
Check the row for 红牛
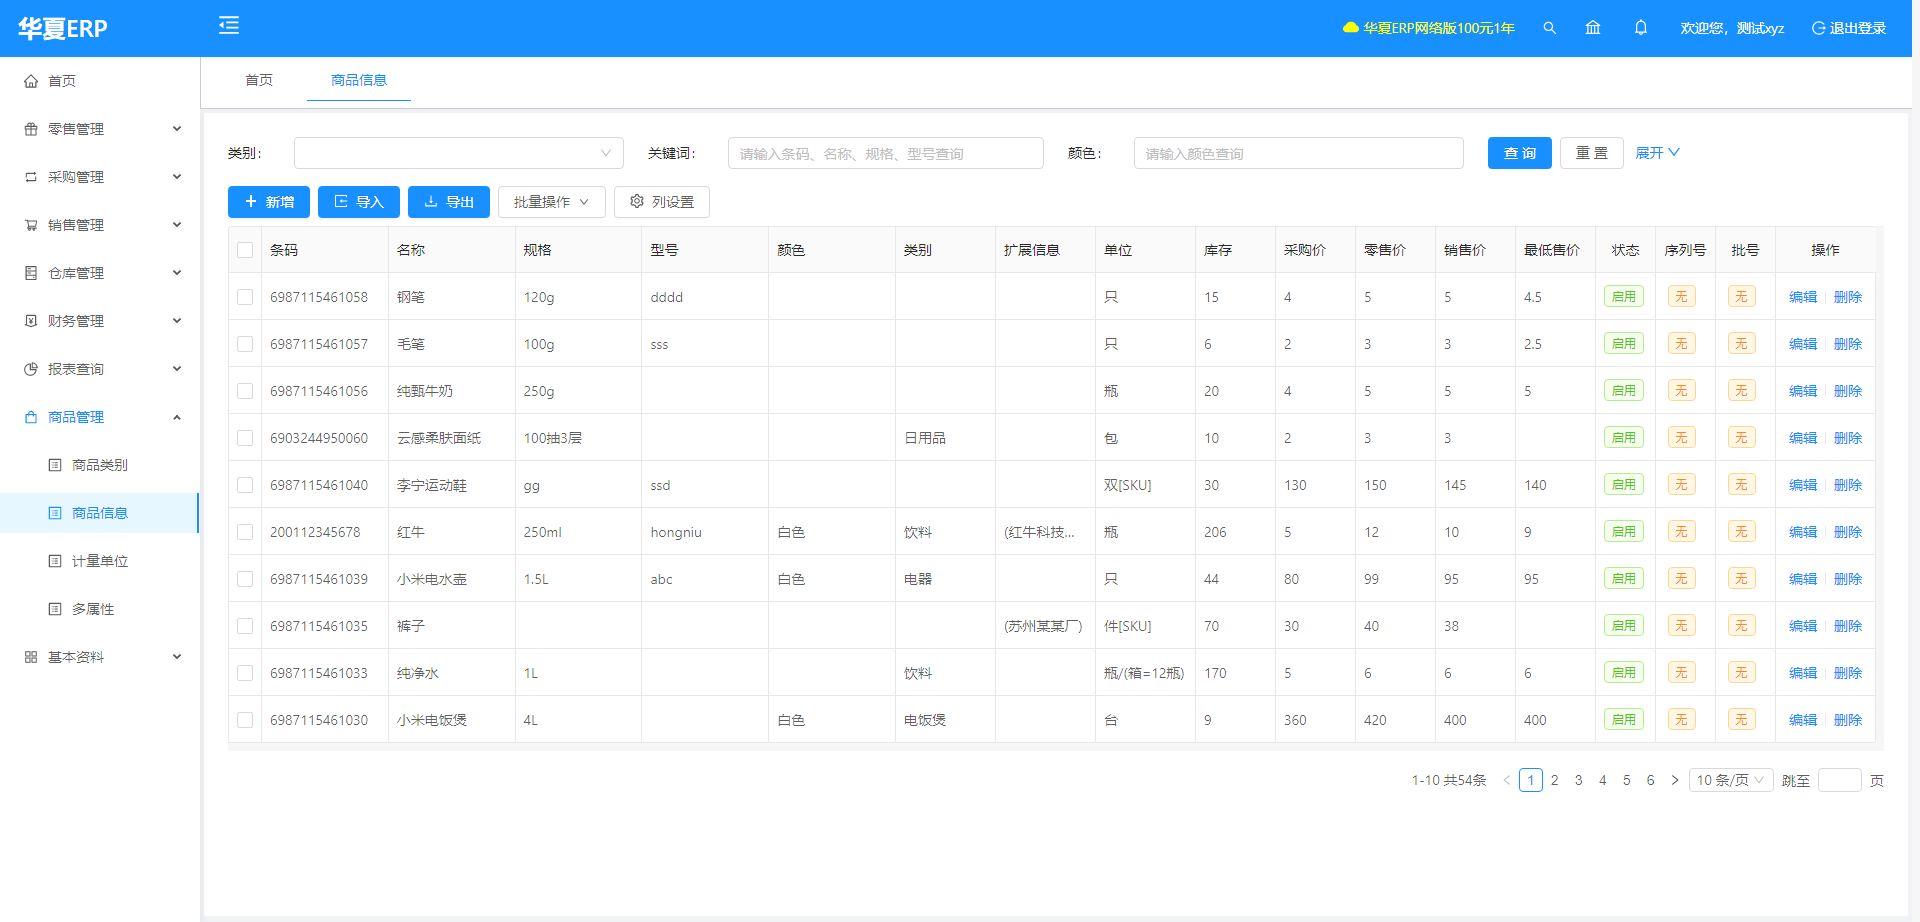[x=245, y=532]
